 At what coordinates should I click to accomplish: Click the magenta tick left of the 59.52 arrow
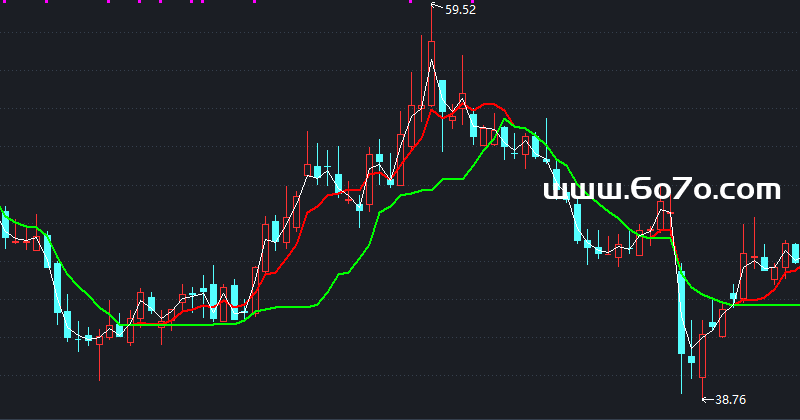click(412, 3)
